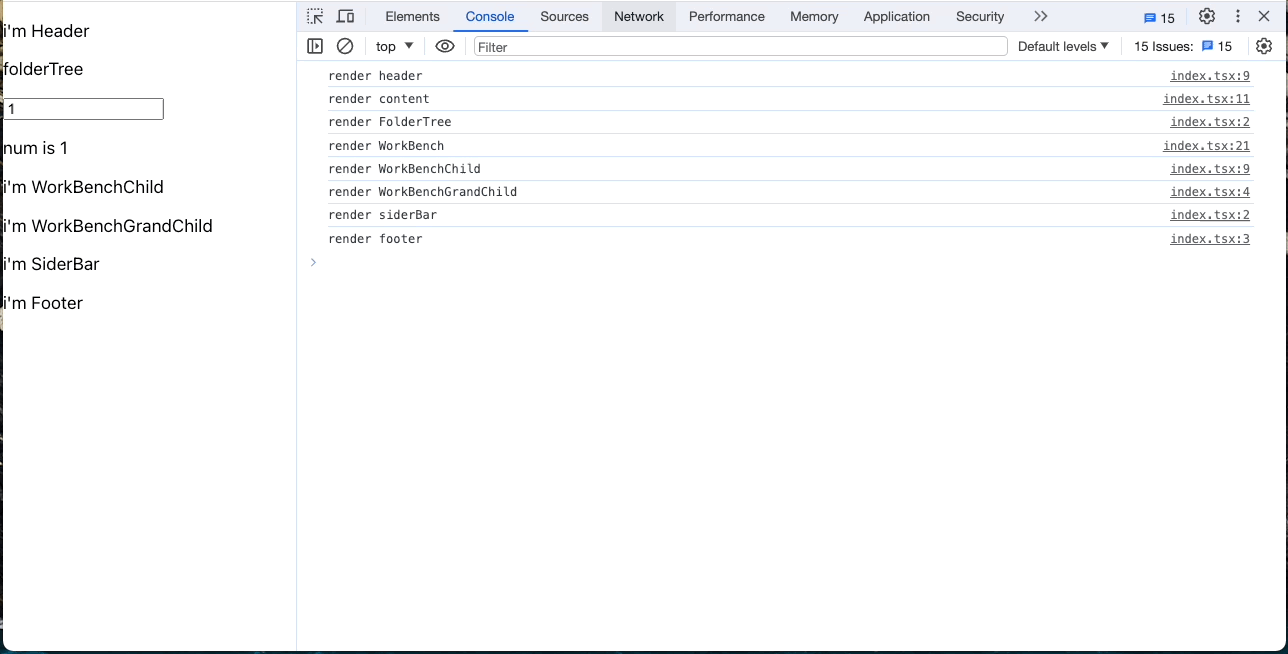Open index.tsx:11 source link
1288x654 pixels.
(x=1206, y=99)
